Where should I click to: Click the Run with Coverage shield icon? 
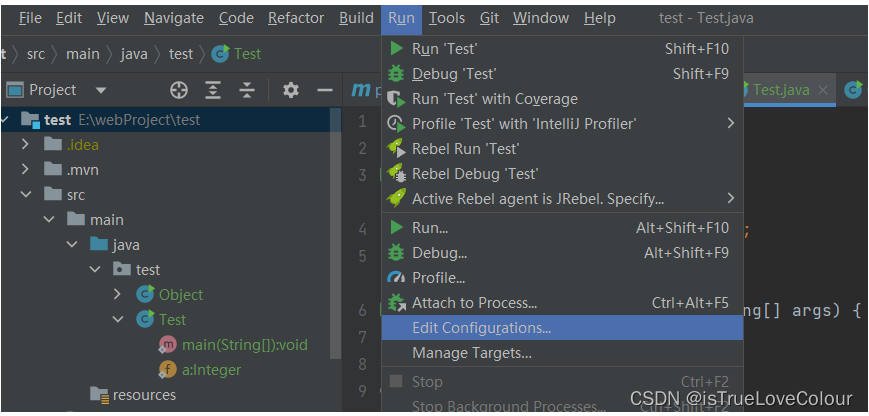396,99
